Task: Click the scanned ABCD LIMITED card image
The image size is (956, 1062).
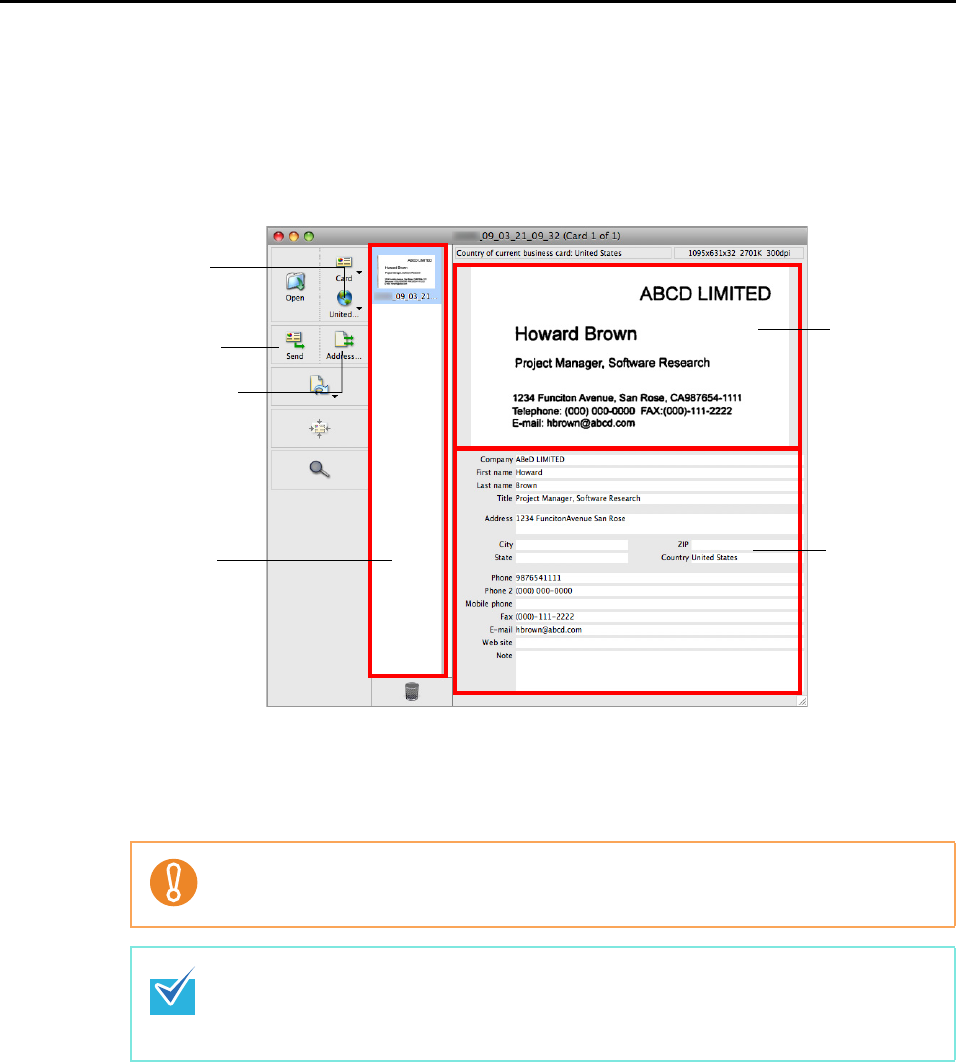Action: point(630,357)
